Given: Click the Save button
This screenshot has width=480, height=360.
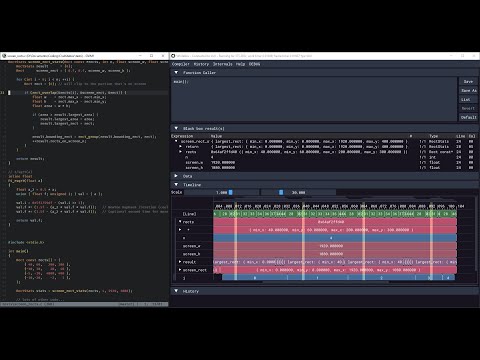Looking at the screenshot, I should 468,81.
